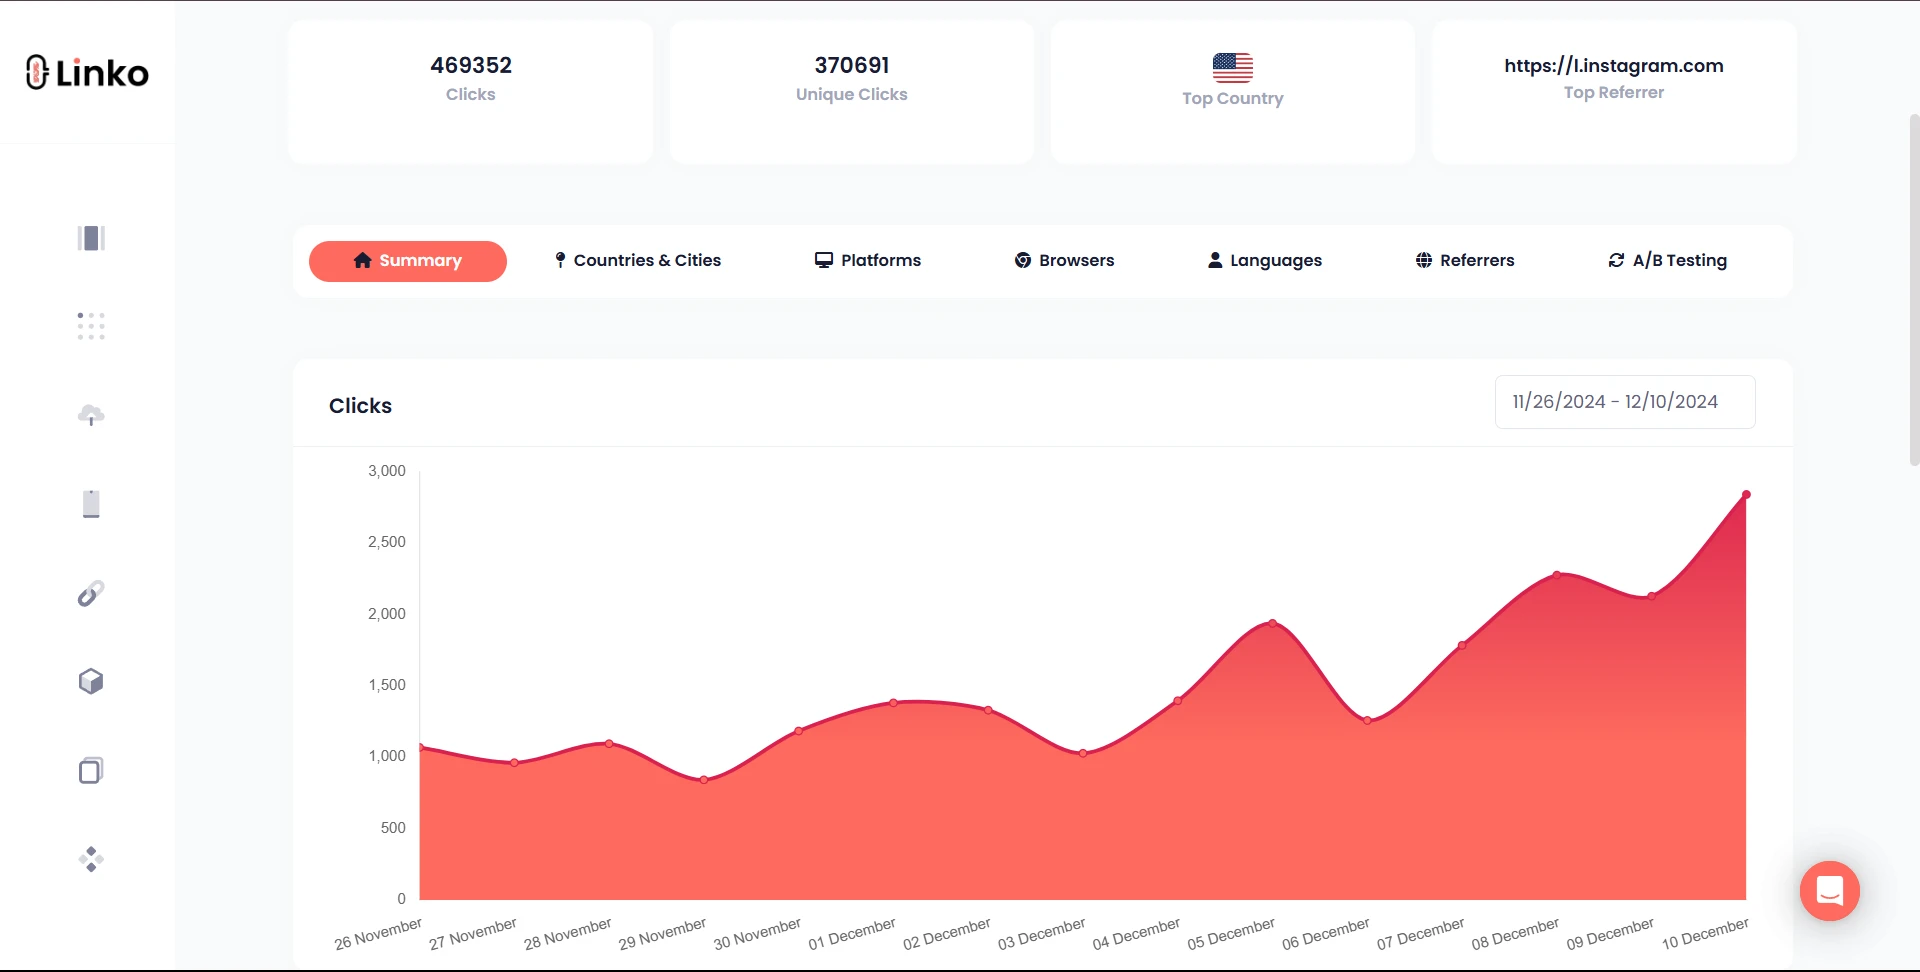The width and height of the screenshot is (1920, 972).
Task: Click the https://l.instagram.com top referrer link
Action: (x=1613, y=66)
